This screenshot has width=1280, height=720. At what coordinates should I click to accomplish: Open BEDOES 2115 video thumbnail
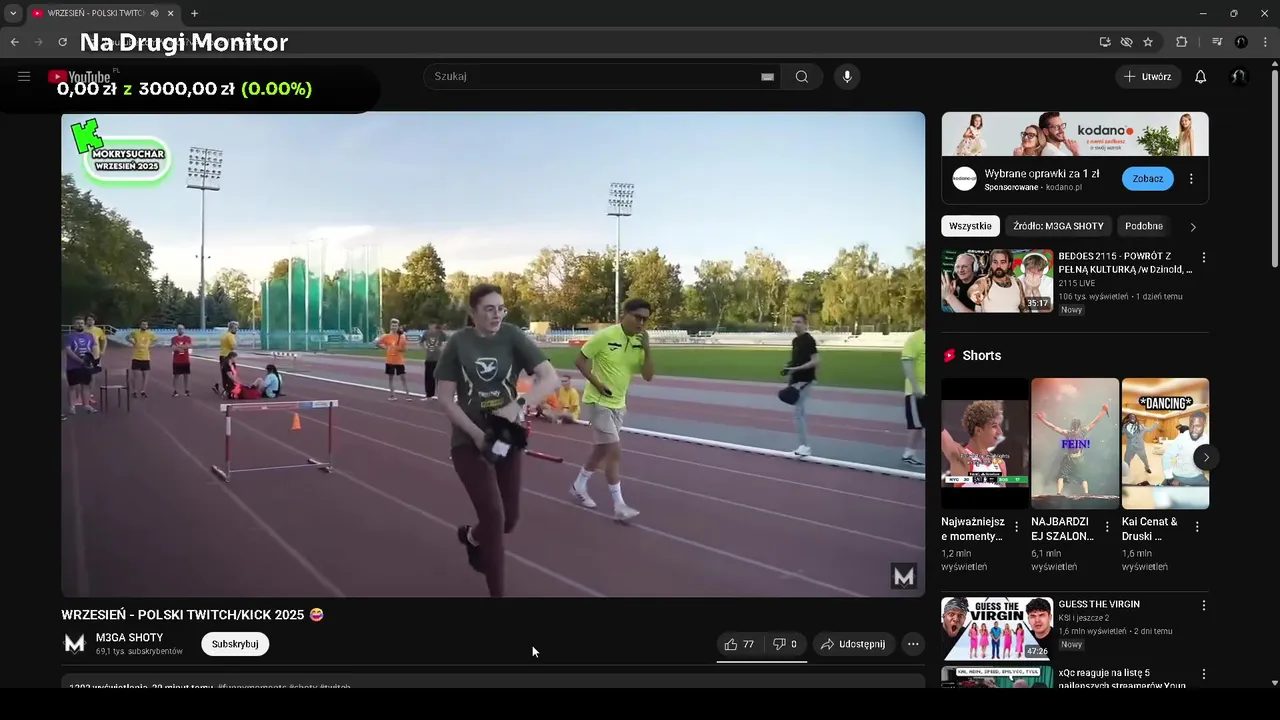997,281
